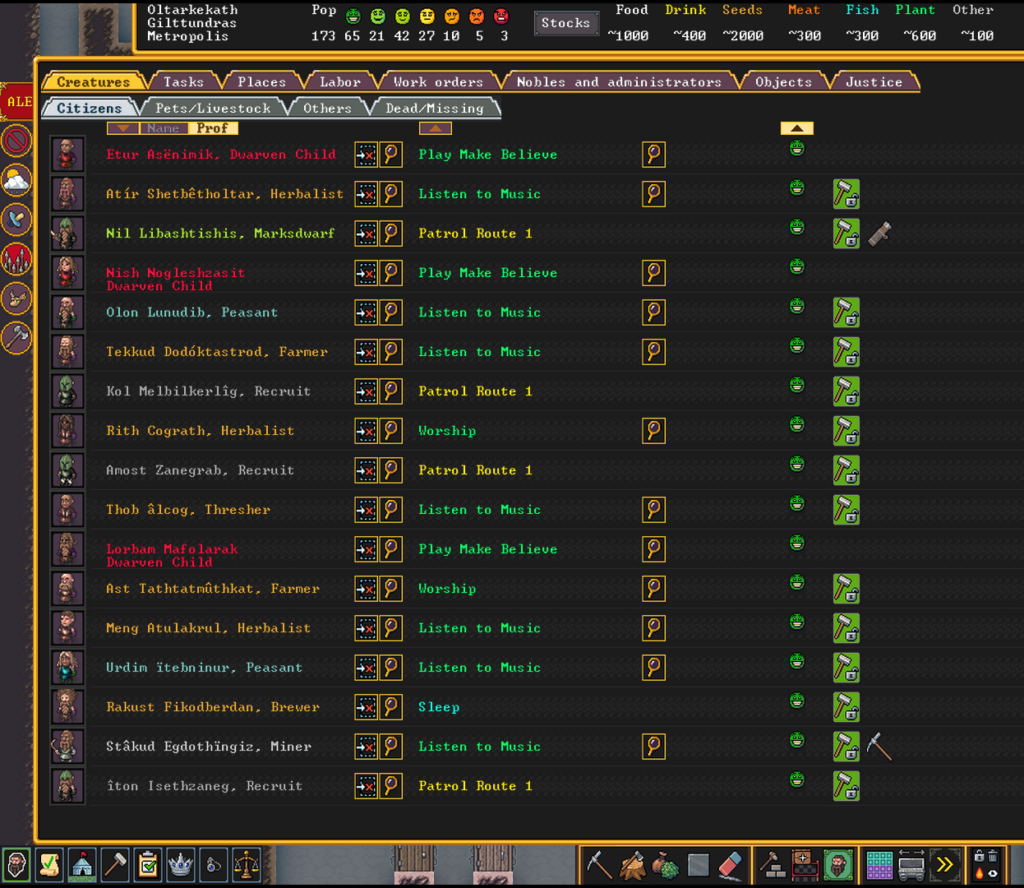Open the hauling routes minecart icon
Screen dimensions: 1024x888
[x=912, y=864]
